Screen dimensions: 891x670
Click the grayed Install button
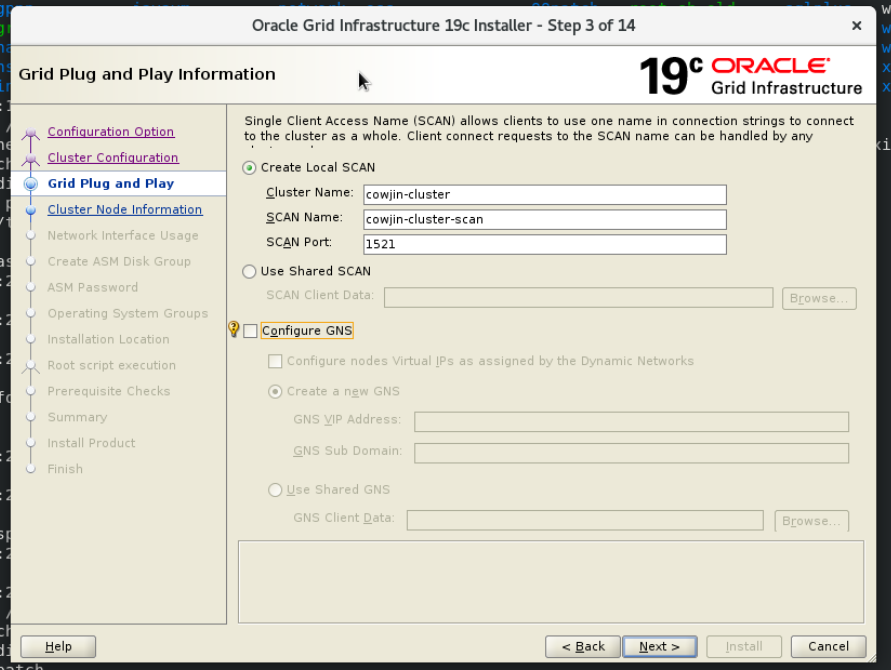click(744, 647)
